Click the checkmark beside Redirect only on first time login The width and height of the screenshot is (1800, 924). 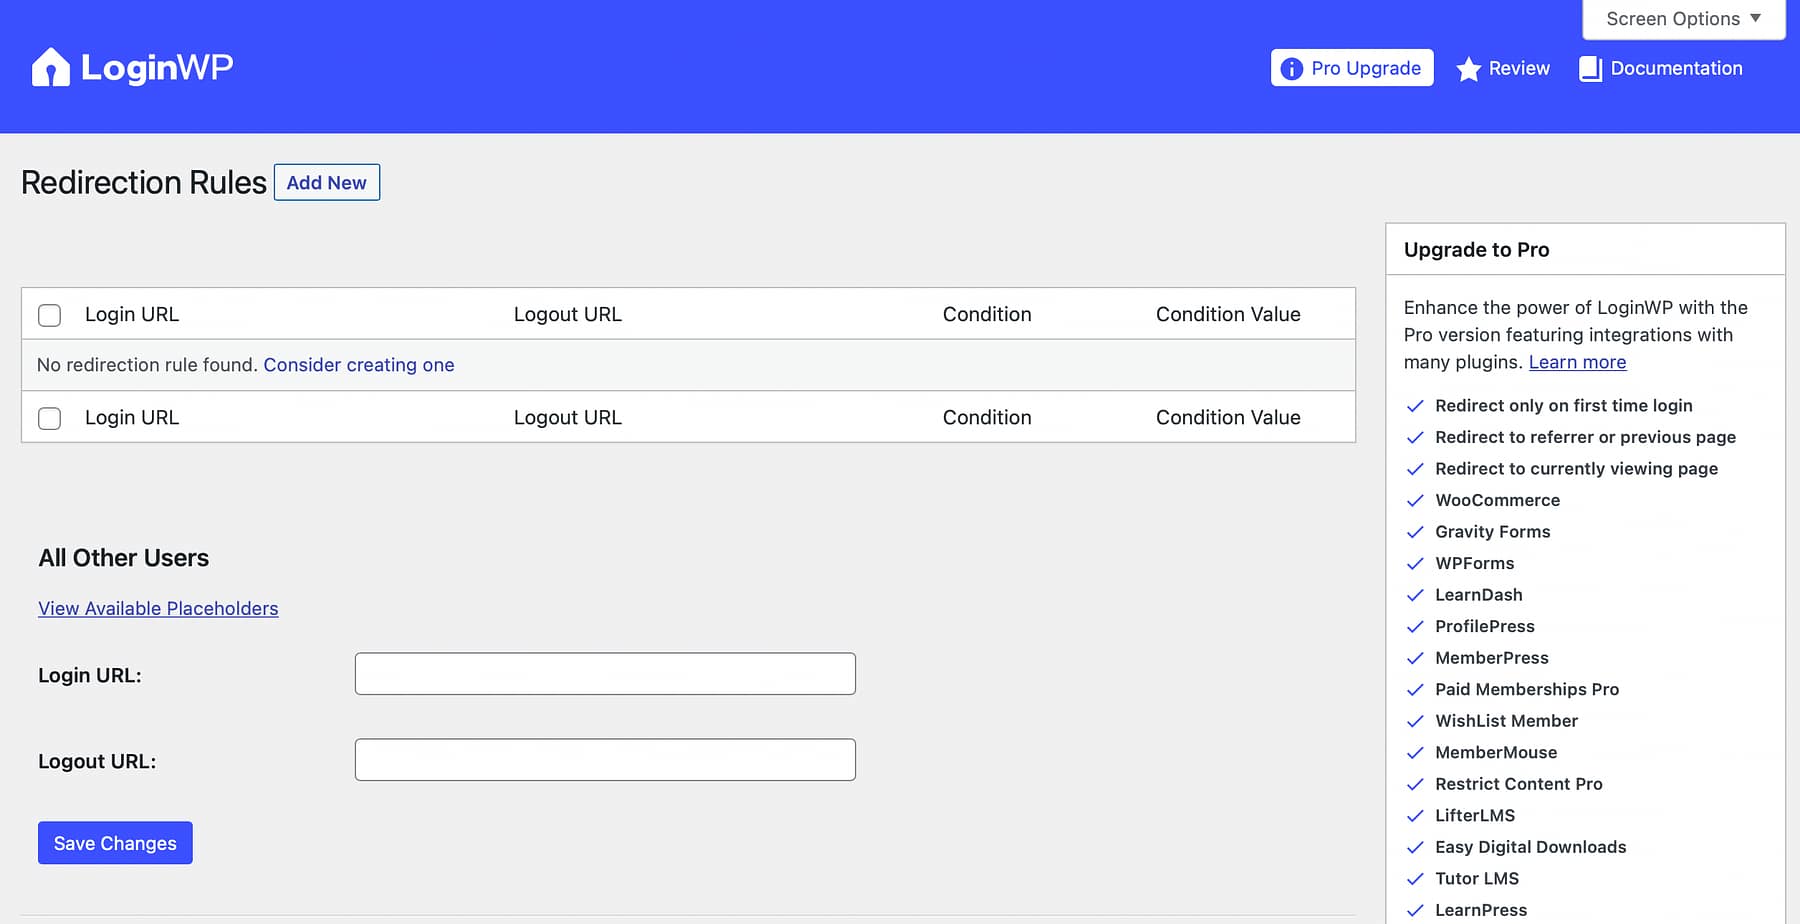1416,406
